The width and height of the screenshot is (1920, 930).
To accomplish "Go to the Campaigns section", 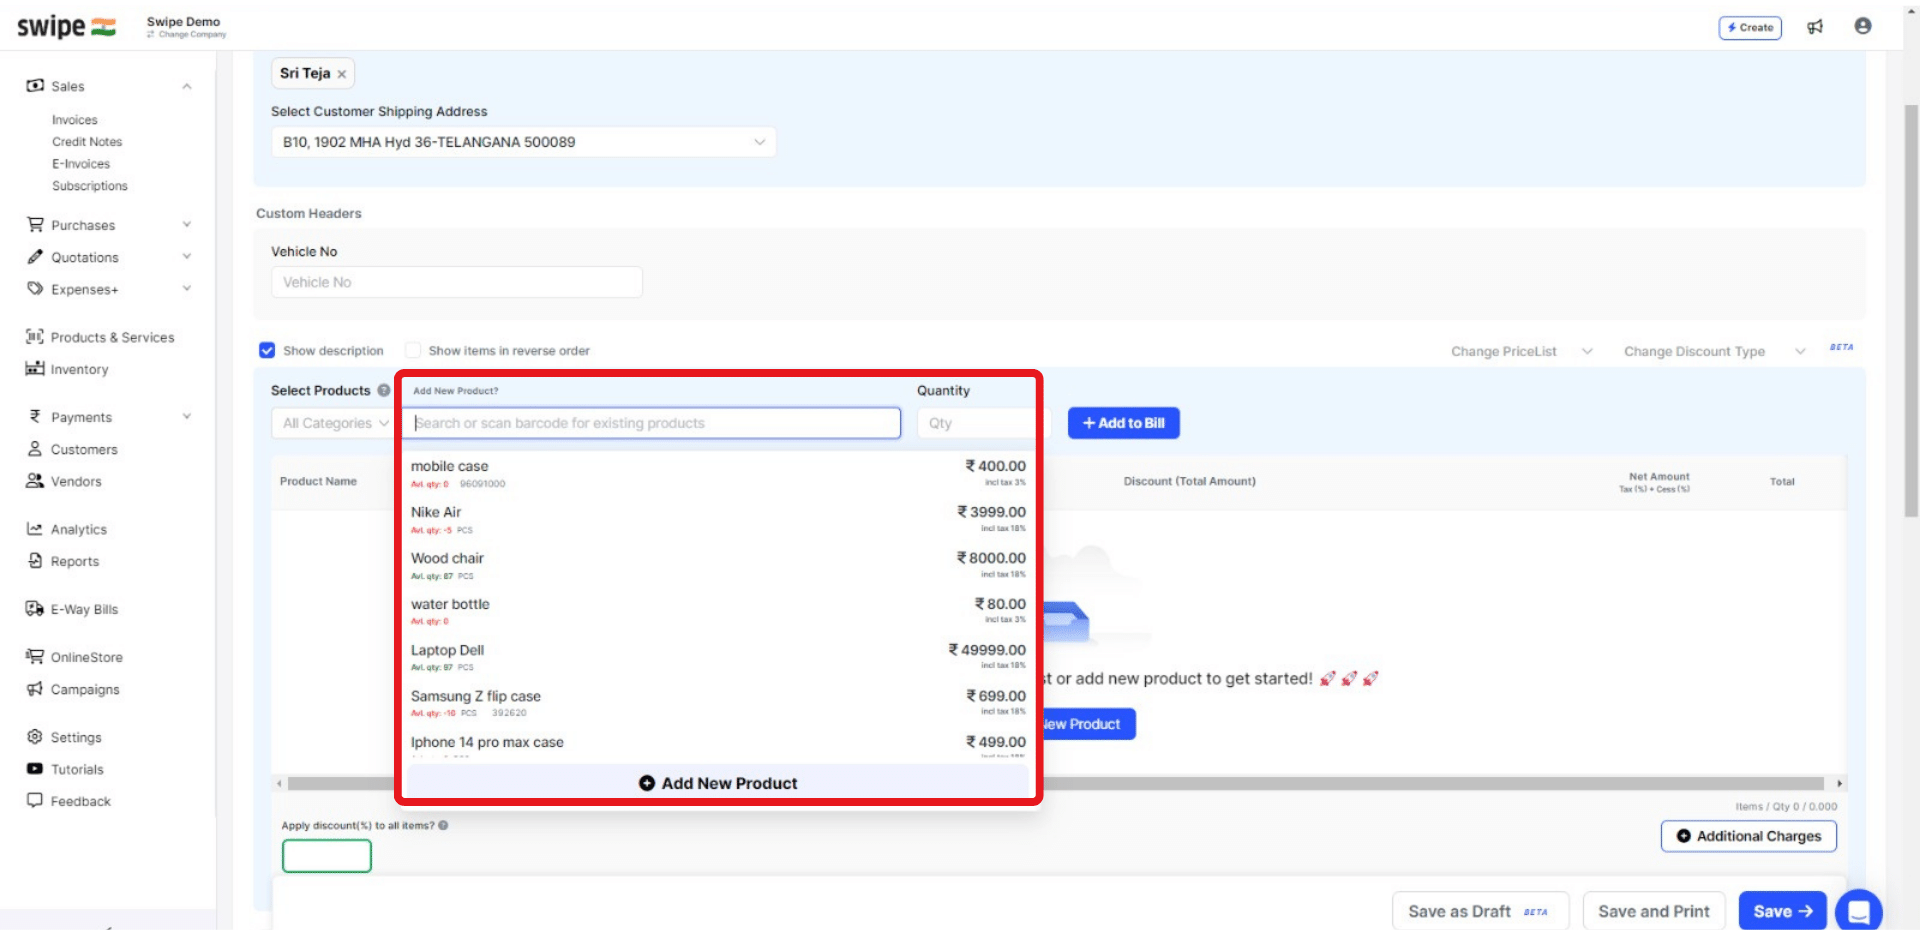I will click(83, 689).
